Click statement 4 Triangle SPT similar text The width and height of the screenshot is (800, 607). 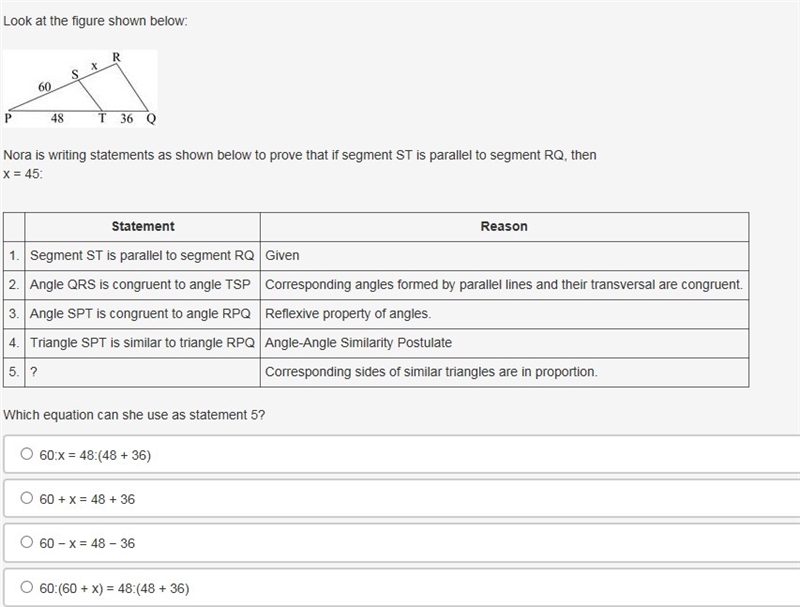click(142, 343)
